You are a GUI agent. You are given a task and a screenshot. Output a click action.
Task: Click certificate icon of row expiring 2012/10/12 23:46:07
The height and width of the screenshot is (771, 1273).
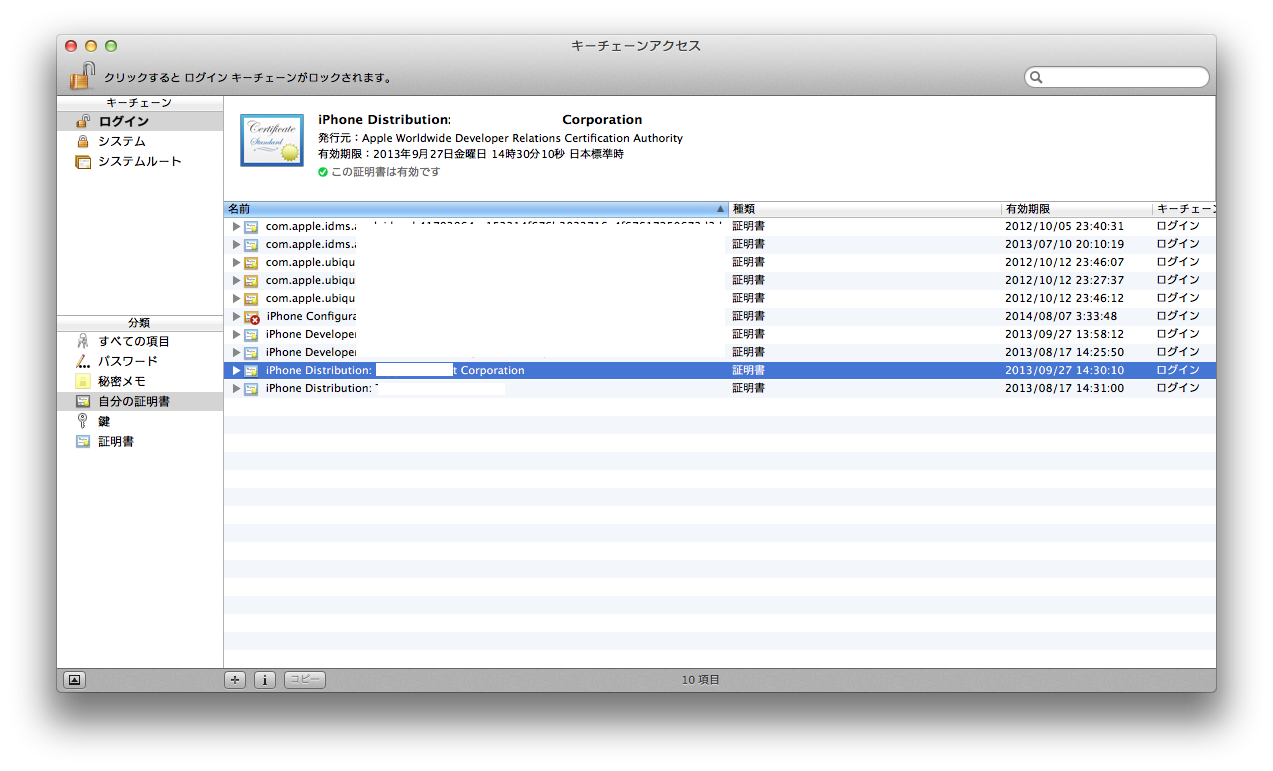[x=251, y=263]
